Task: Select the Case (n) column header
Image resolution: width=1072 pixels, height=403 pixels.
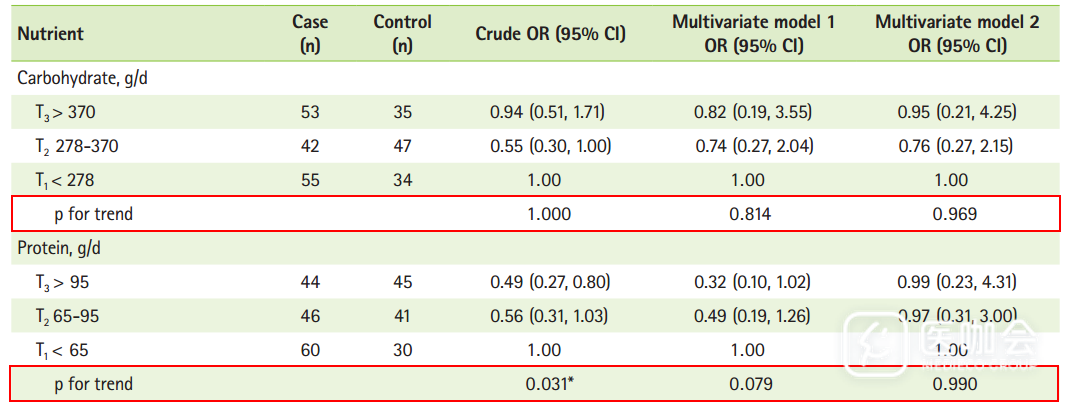Action: (310, 33)
